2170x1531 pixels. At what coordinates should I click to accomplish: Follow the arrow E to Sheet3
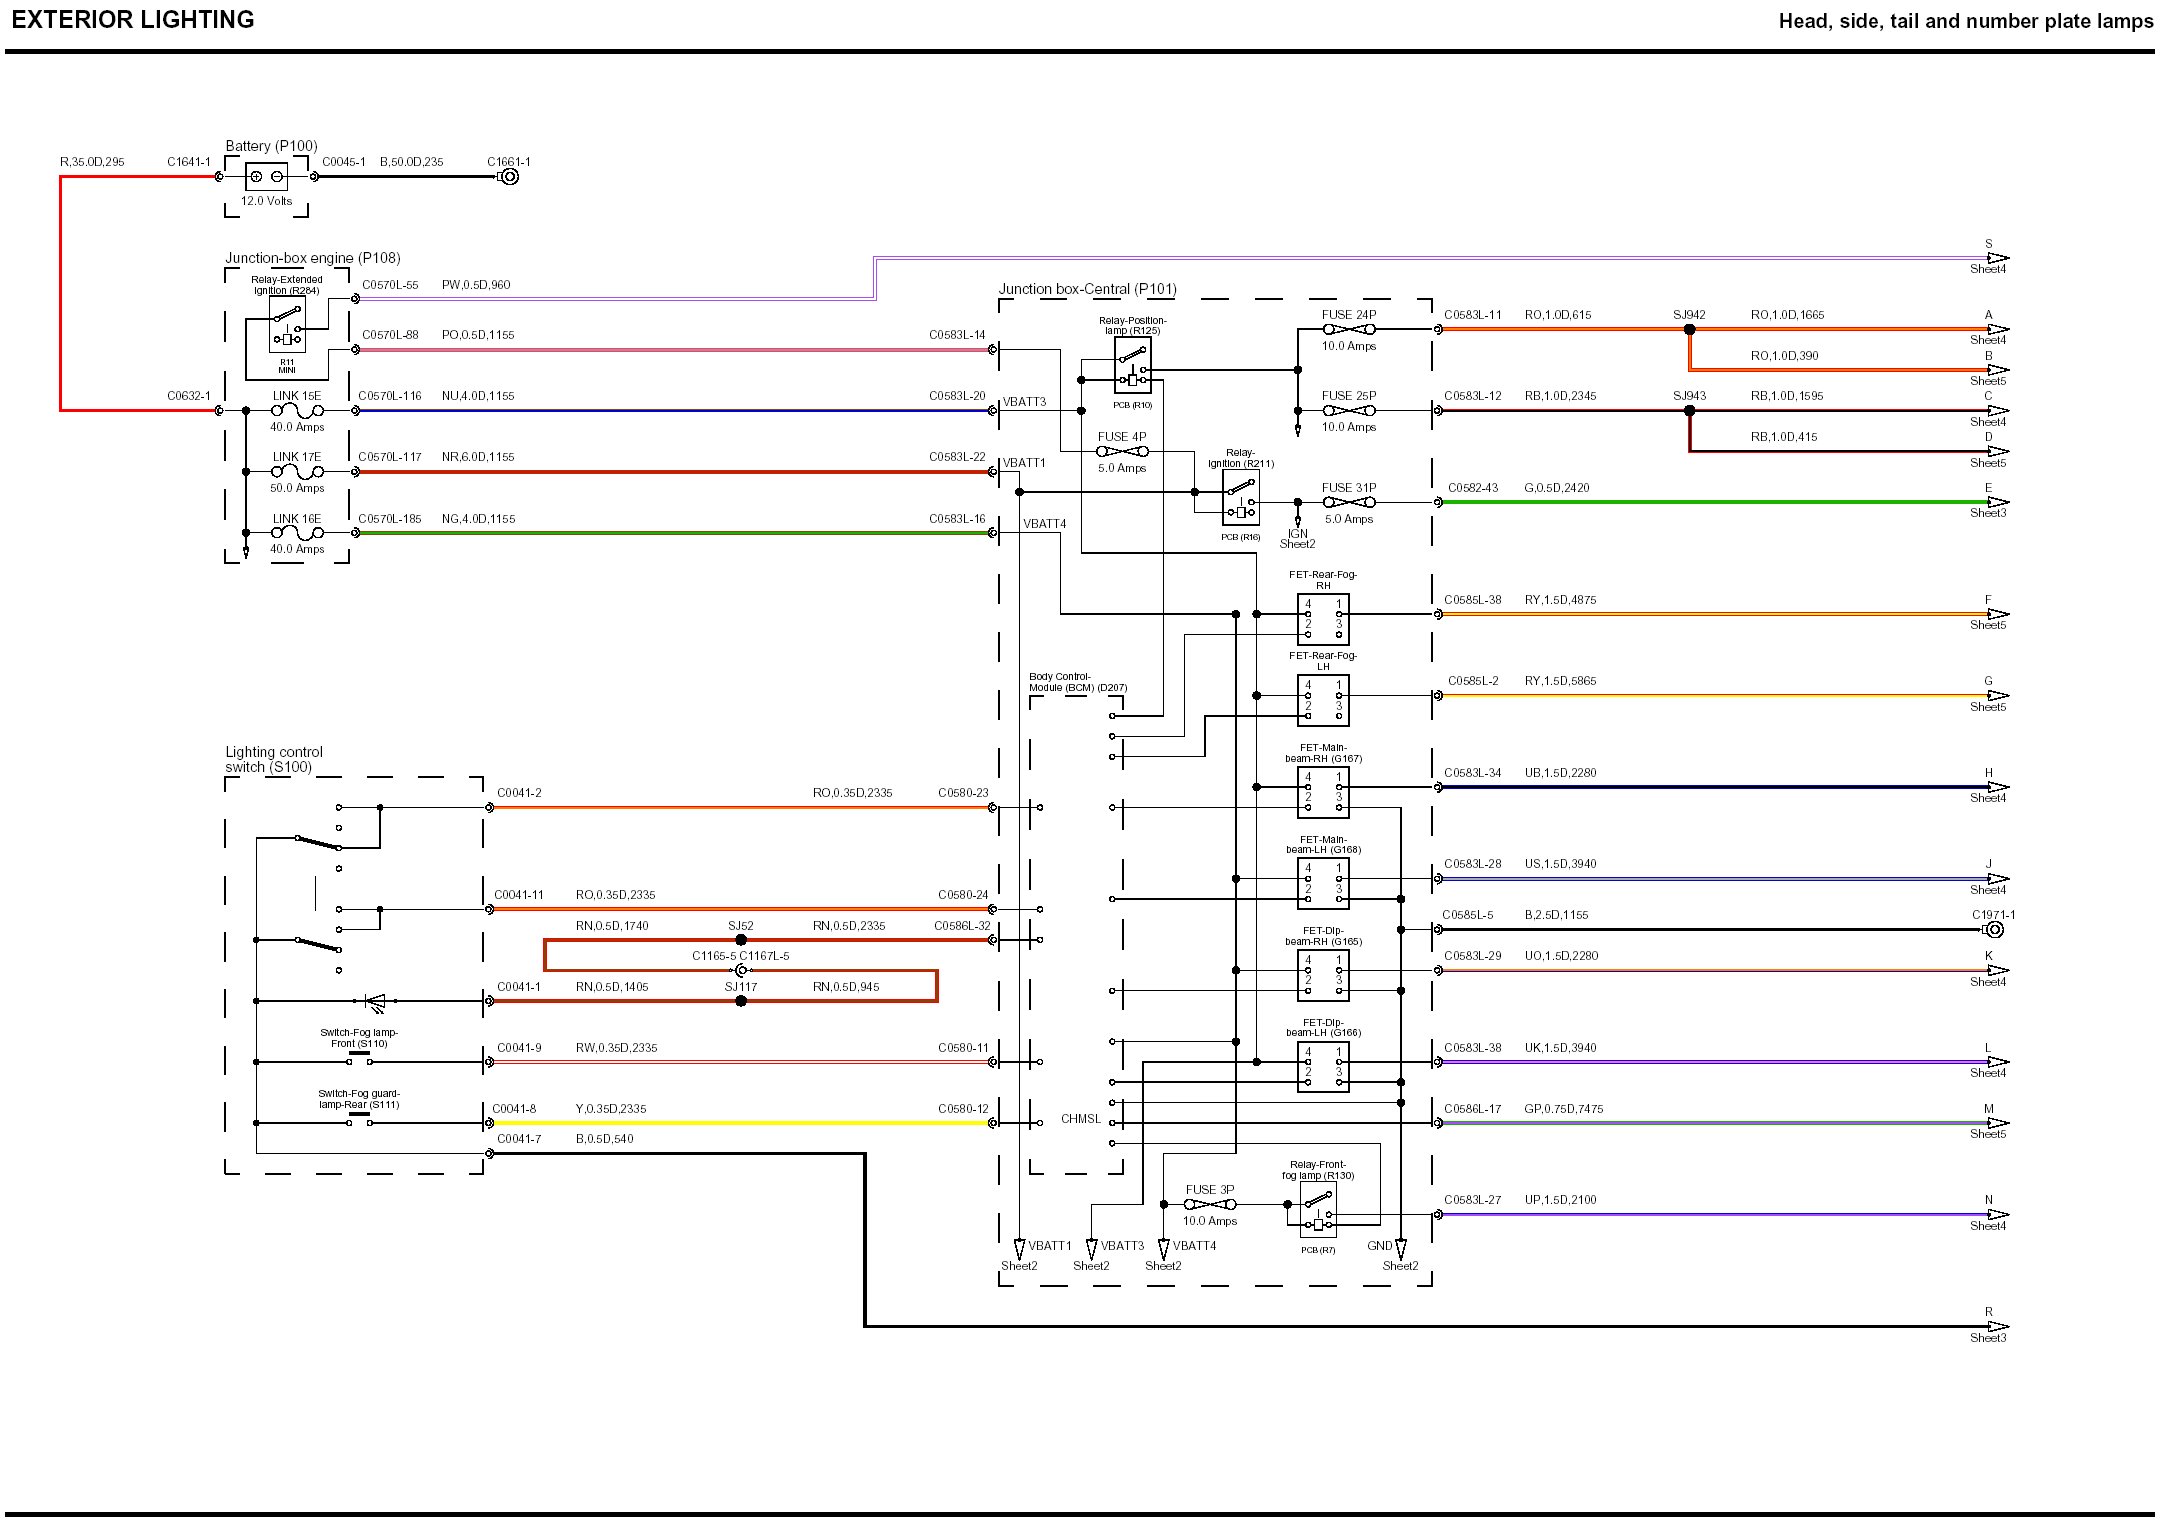pos(1996,502)
